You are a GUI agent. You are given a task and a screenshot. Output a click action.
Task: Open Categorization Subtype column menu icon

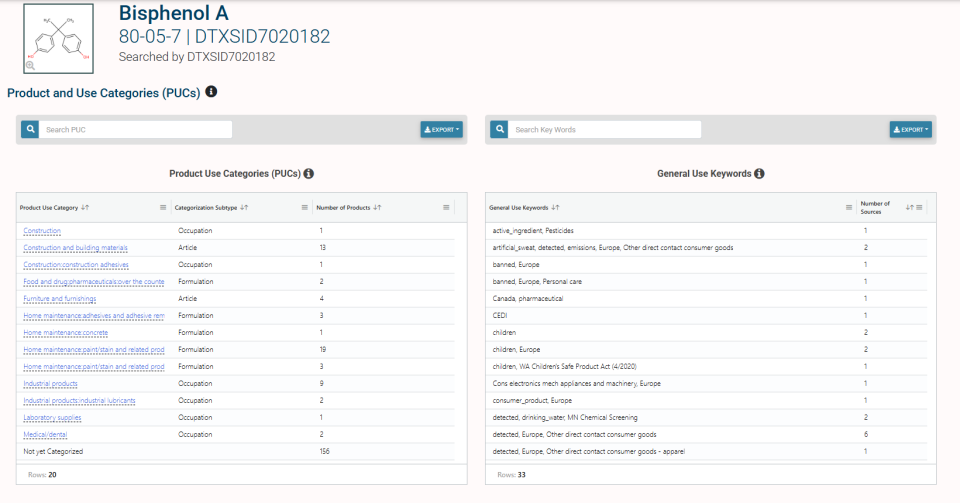(305, 207)
